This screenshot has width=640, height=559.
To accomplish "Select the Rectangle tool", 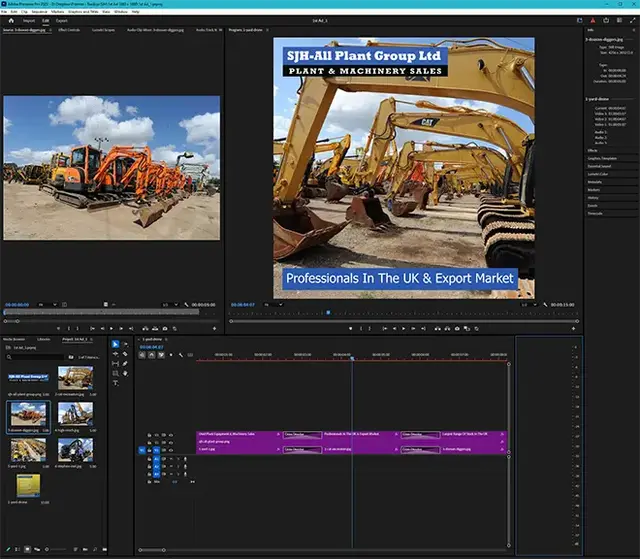I will 116,373.
